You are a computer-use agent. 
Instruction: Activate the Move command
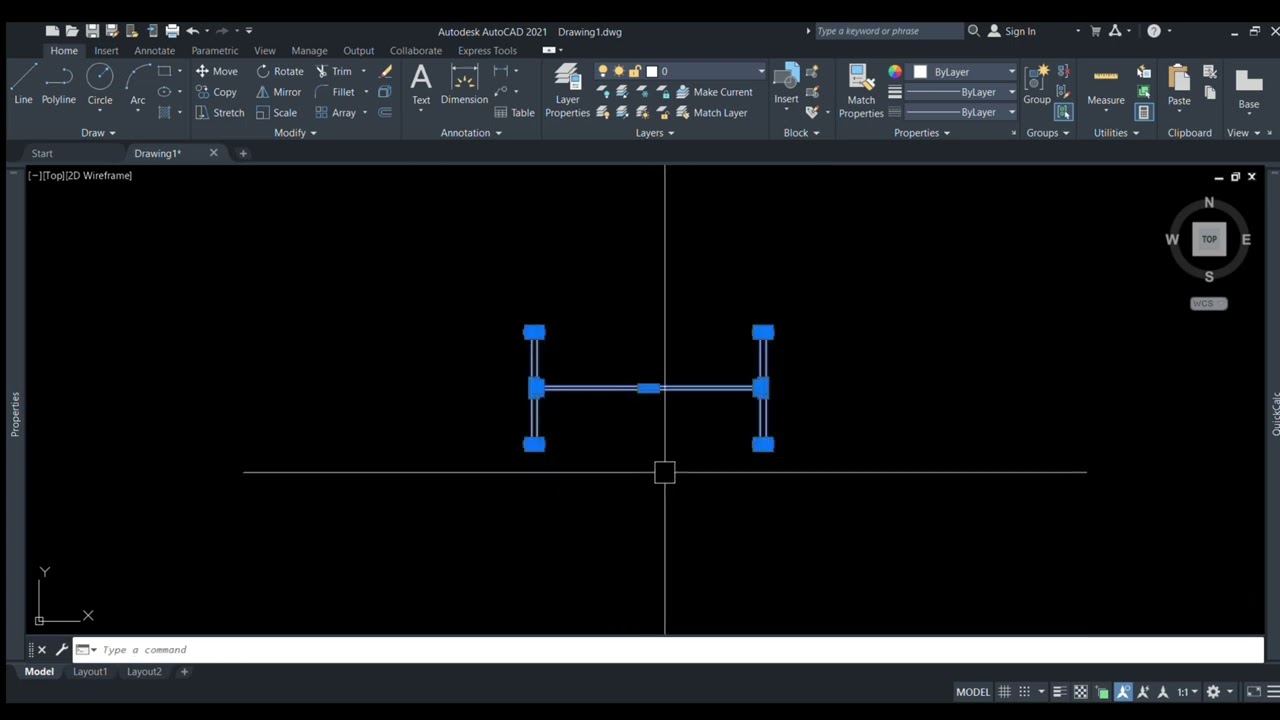pyautogui.click(x=217, y=71)
